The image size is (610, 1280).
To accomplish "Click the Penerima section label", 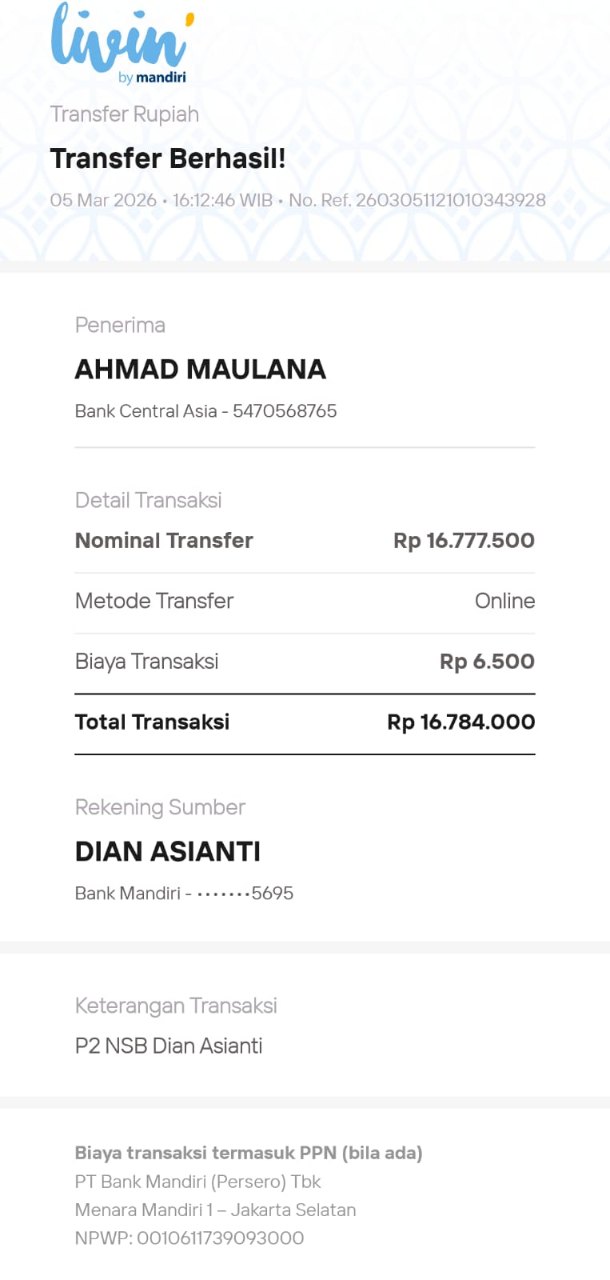I will click(x=120, y=325).
